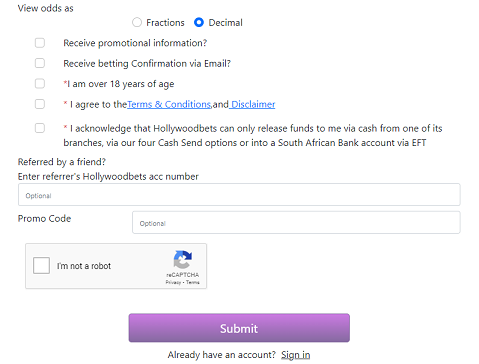
Task: Click the Decimal label text
Action: pyautogui.click(x=226, y=23)
